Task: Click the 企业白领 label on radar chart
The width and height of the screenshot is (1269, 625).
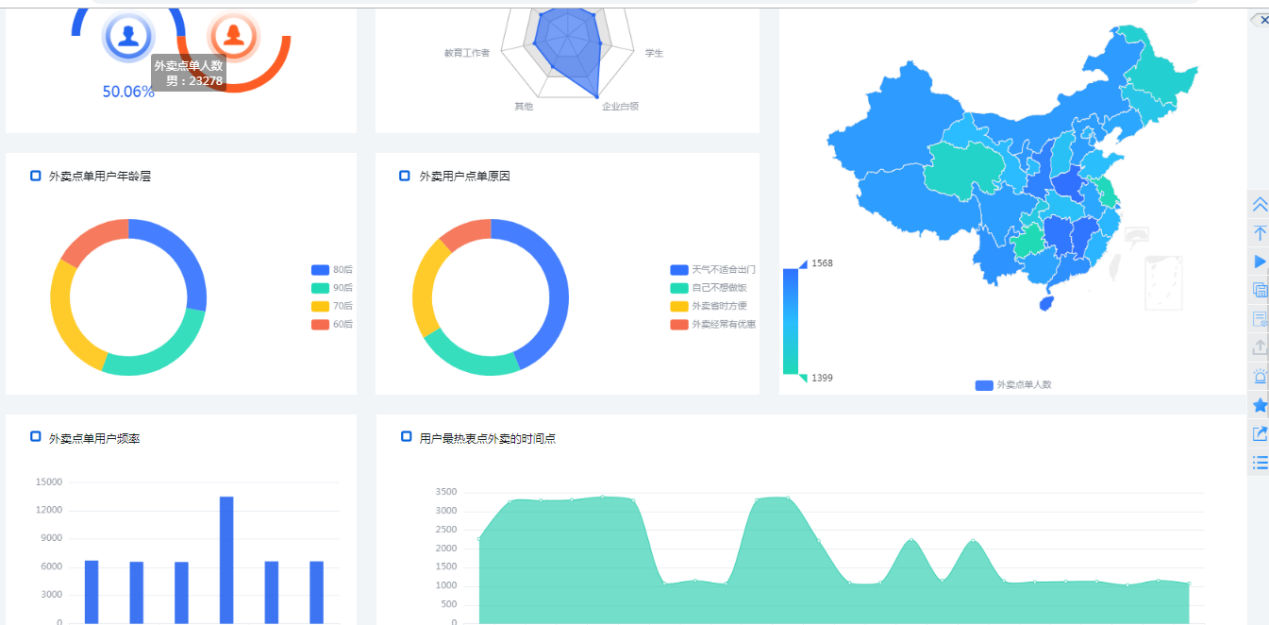Action: point(620,106)
